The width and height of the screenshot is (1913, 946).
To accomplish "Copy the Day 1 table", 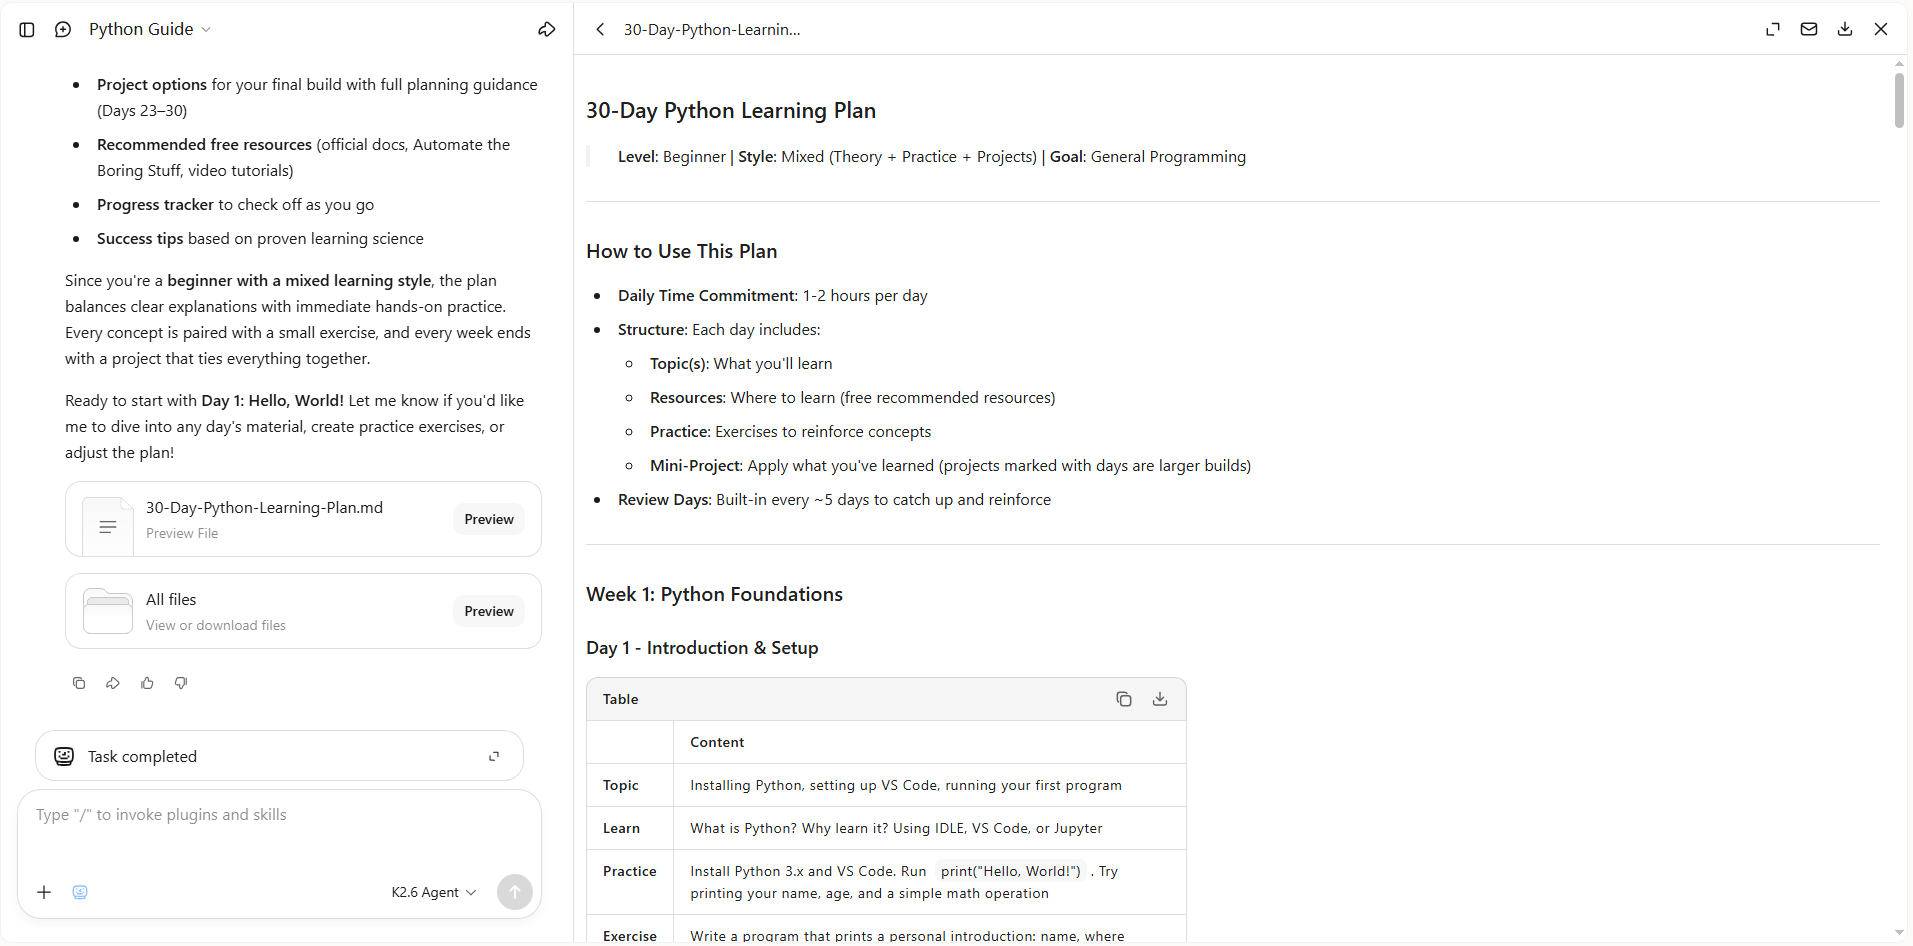I will (1124, 699).
